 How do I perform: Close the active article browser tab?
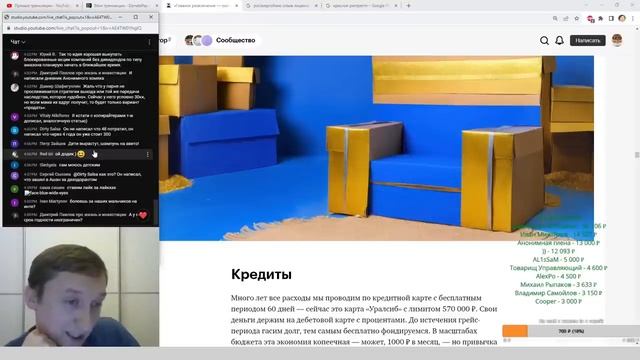pos(236,6)
